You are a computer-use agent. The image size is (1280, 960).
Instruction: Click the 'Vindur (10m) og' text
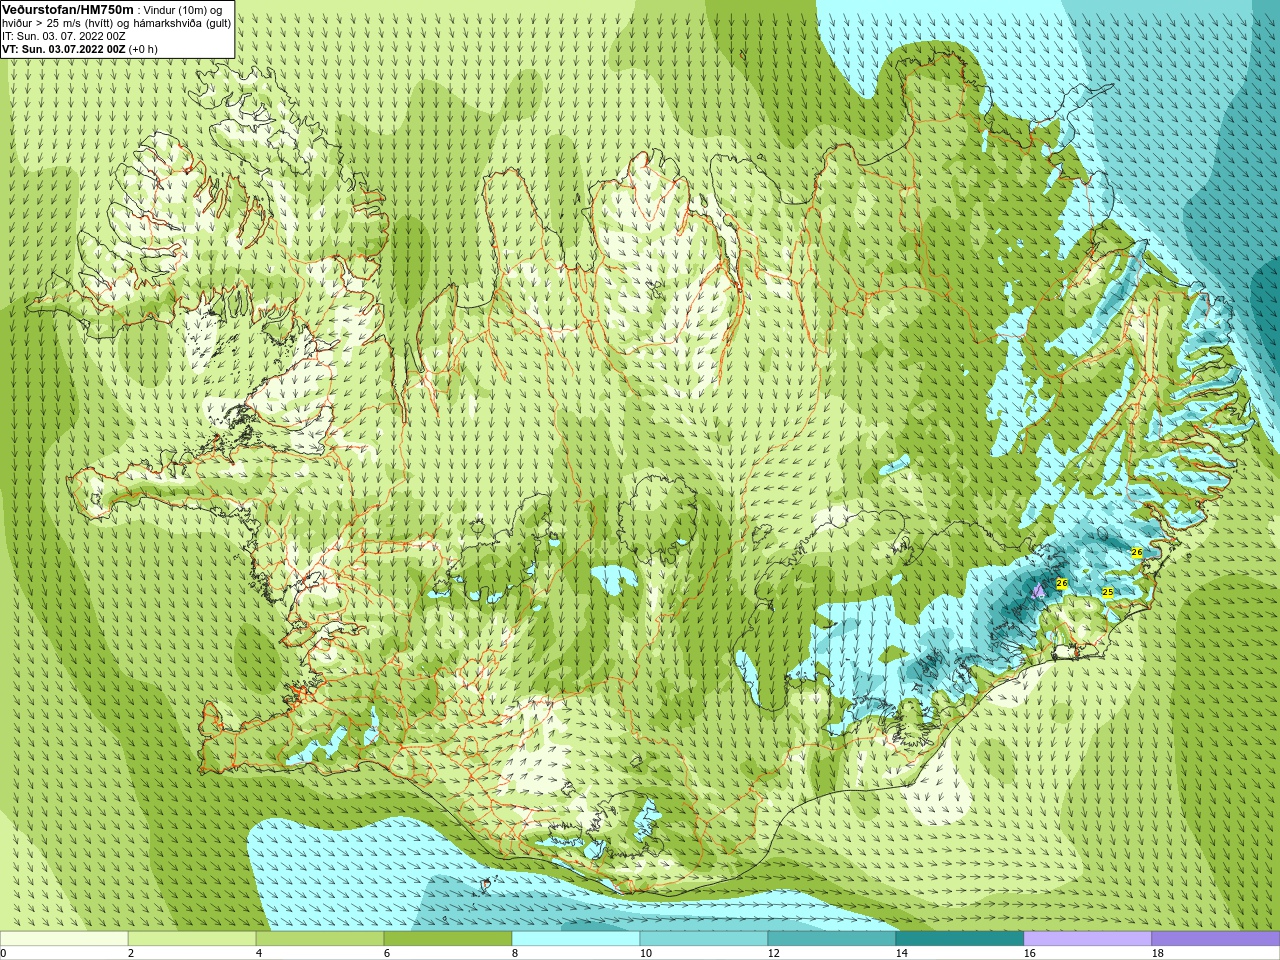(x=183, y=10)
